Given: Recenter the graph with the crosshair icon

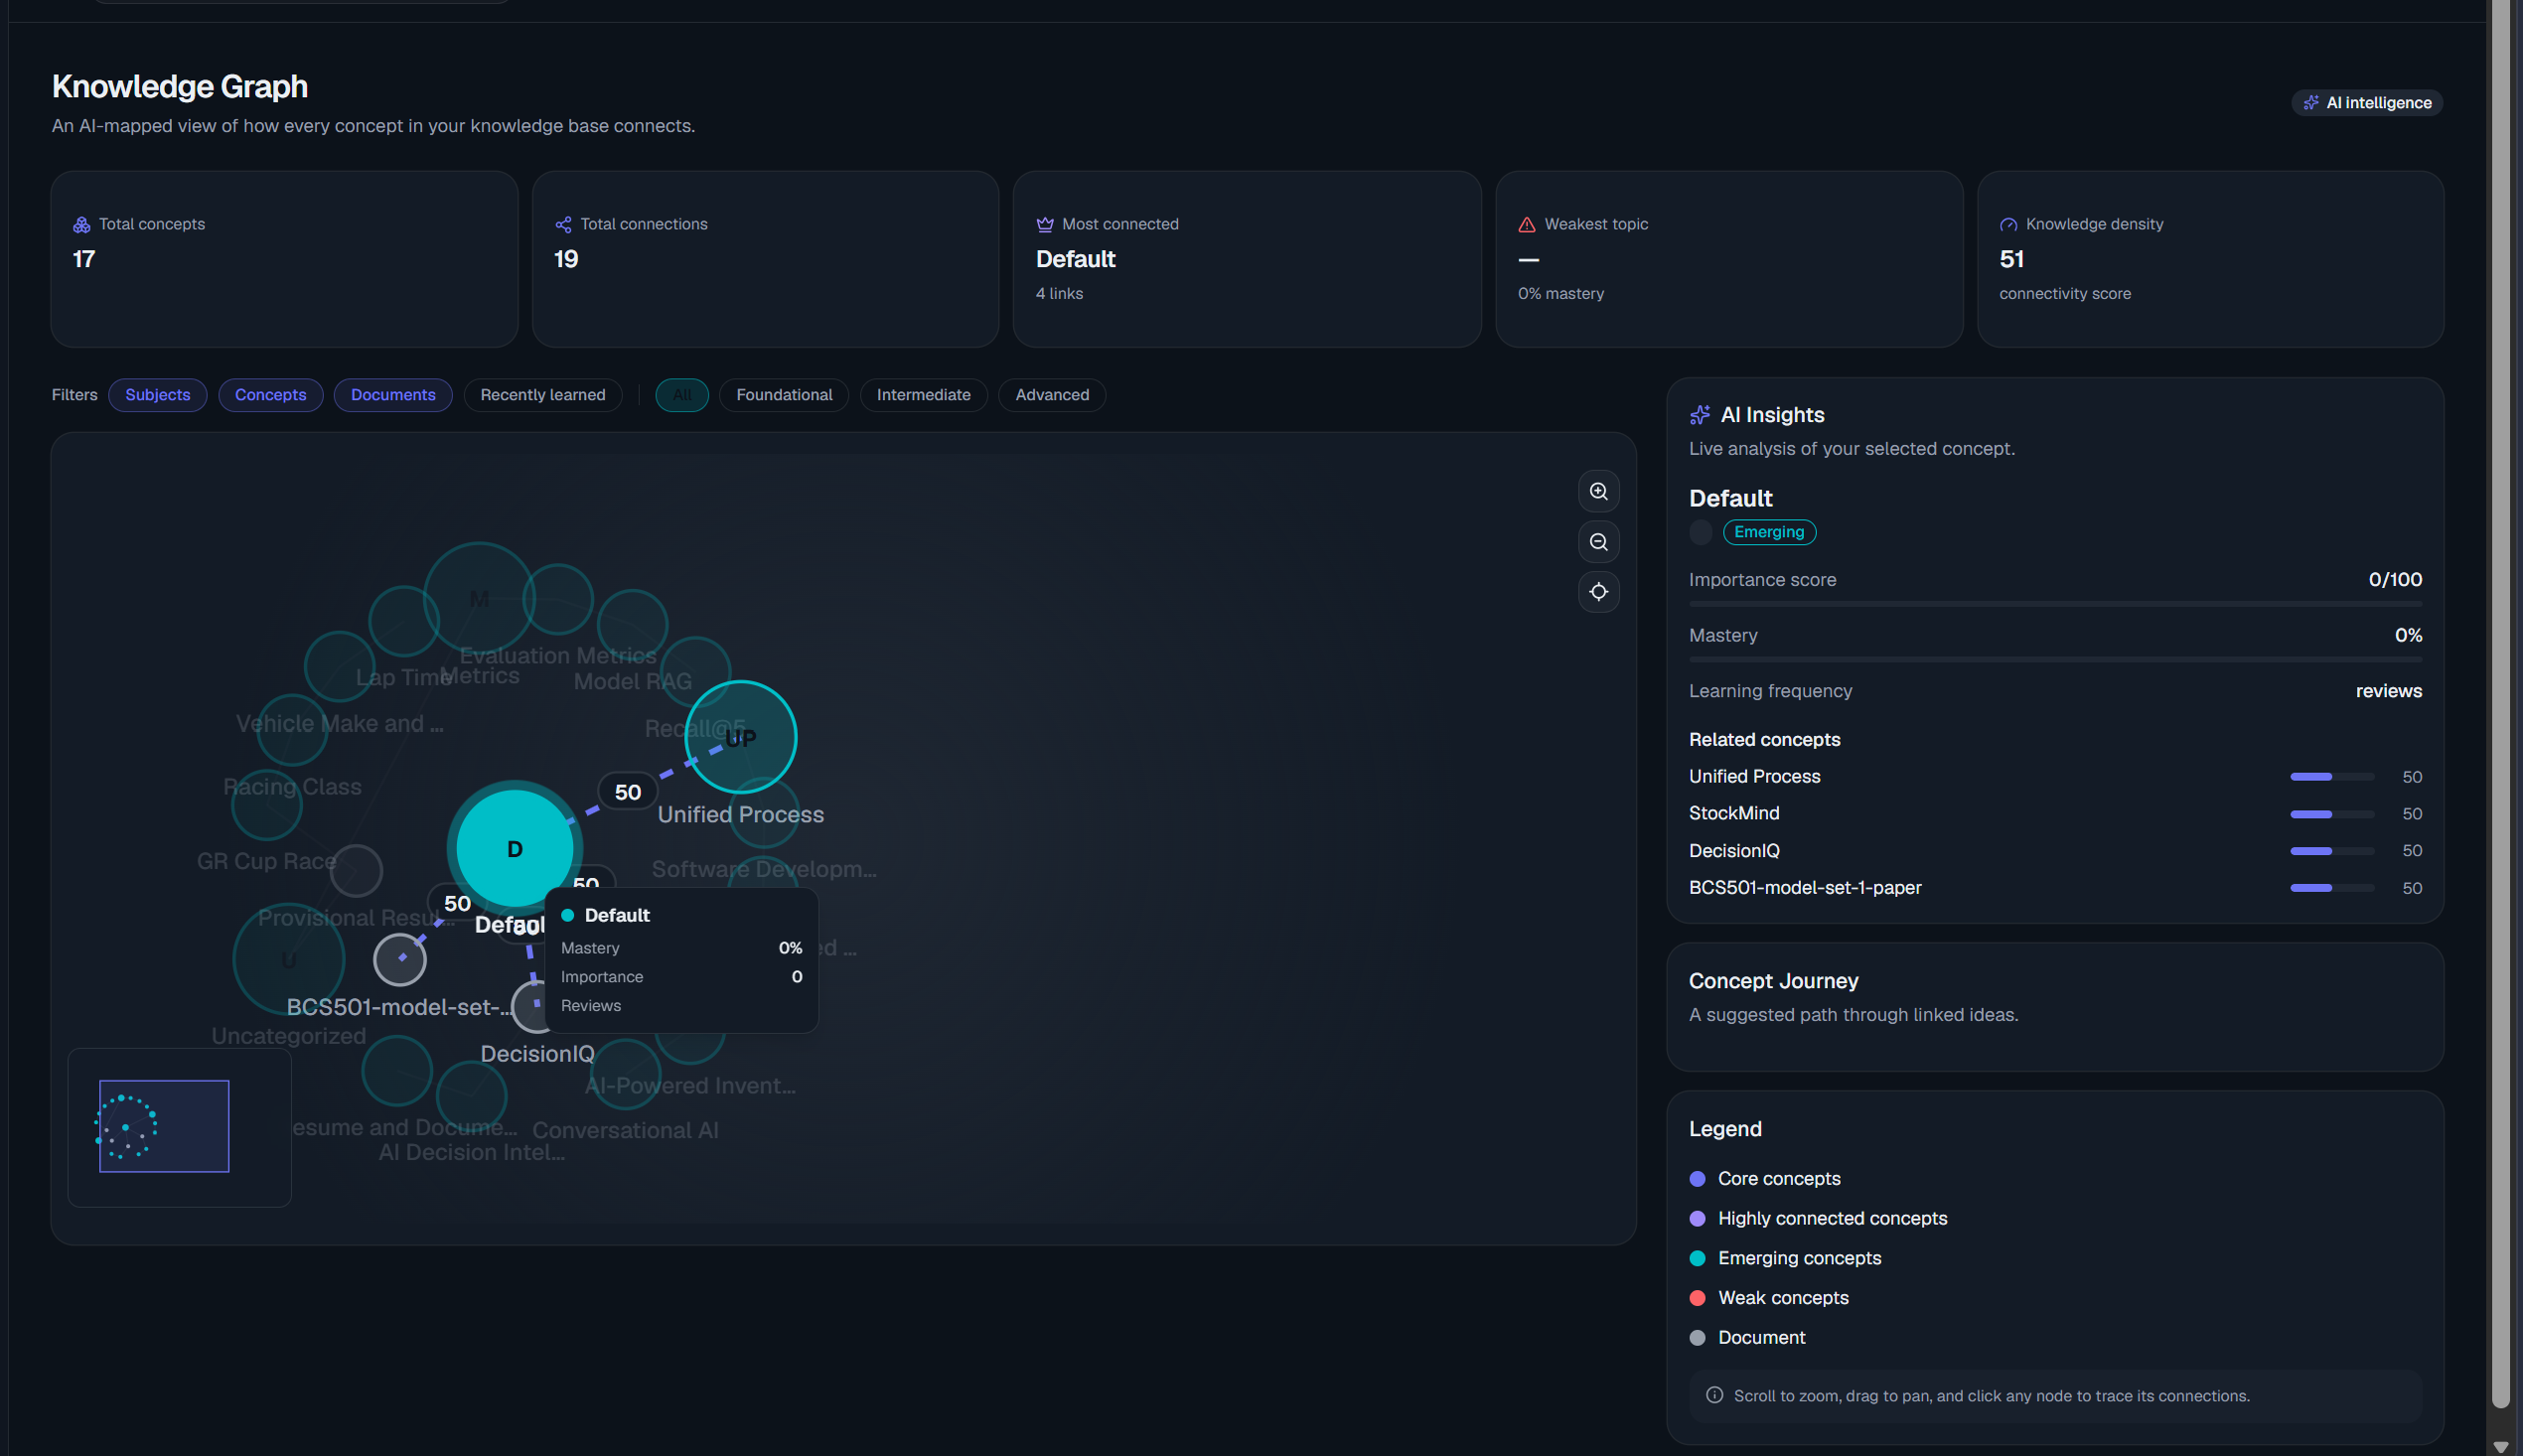Looking at the screenshot, I should [x=1598, y=592].
